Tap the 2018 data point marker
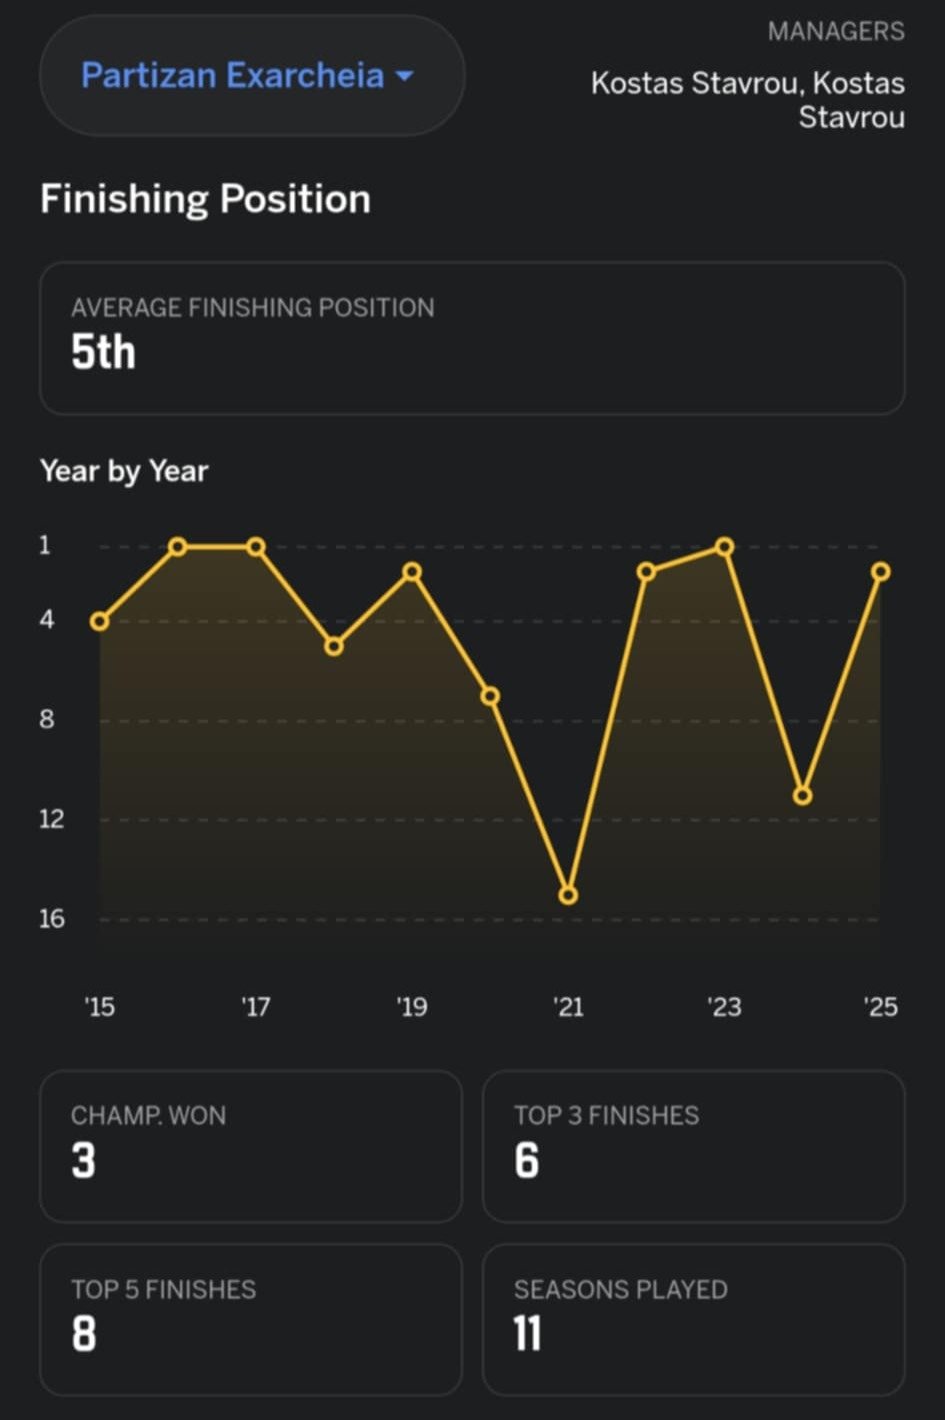Screen dimensions: 945x1420 334,647
